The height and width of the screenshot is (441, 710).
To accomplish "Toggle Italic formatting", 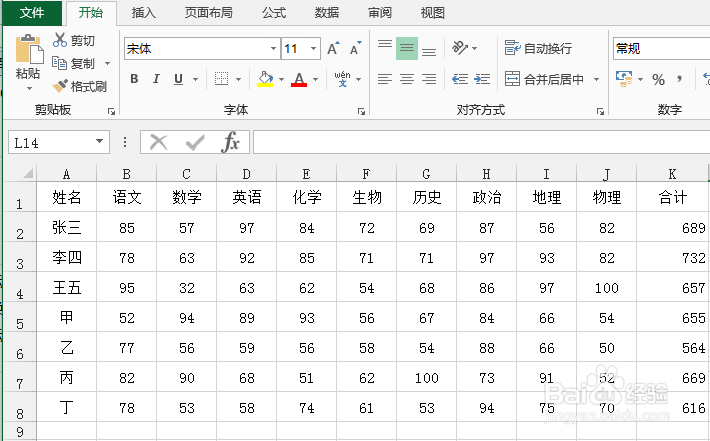I will click(x=156, y=79).
